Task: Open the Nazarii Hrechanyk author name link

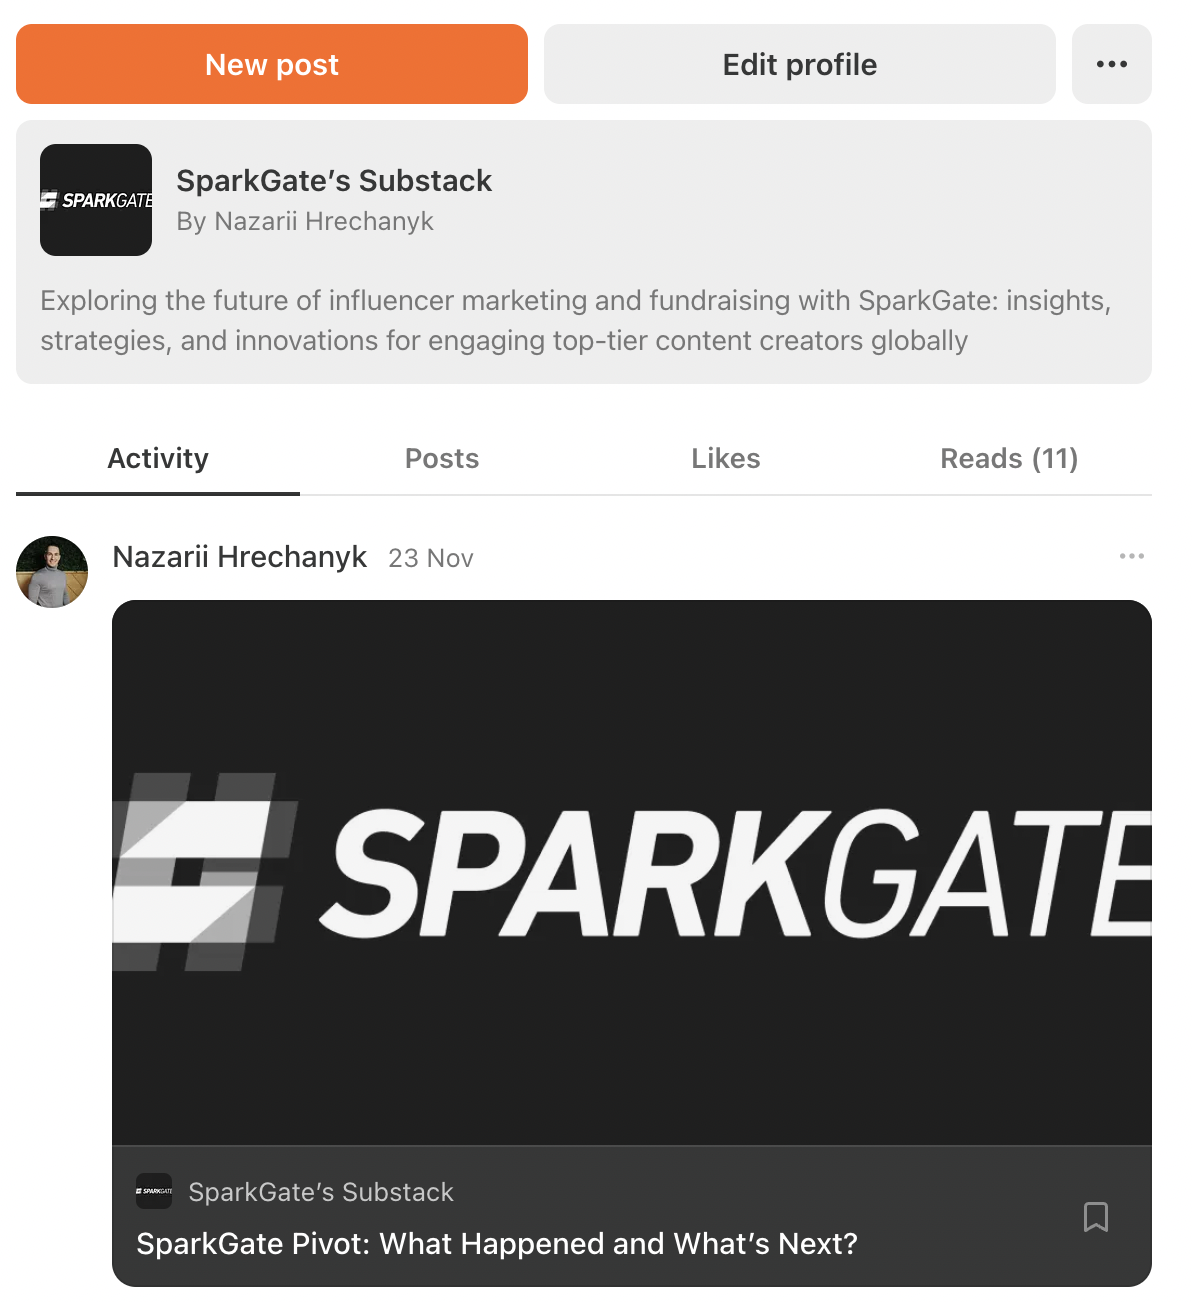Action: click(x=240, y=556)
